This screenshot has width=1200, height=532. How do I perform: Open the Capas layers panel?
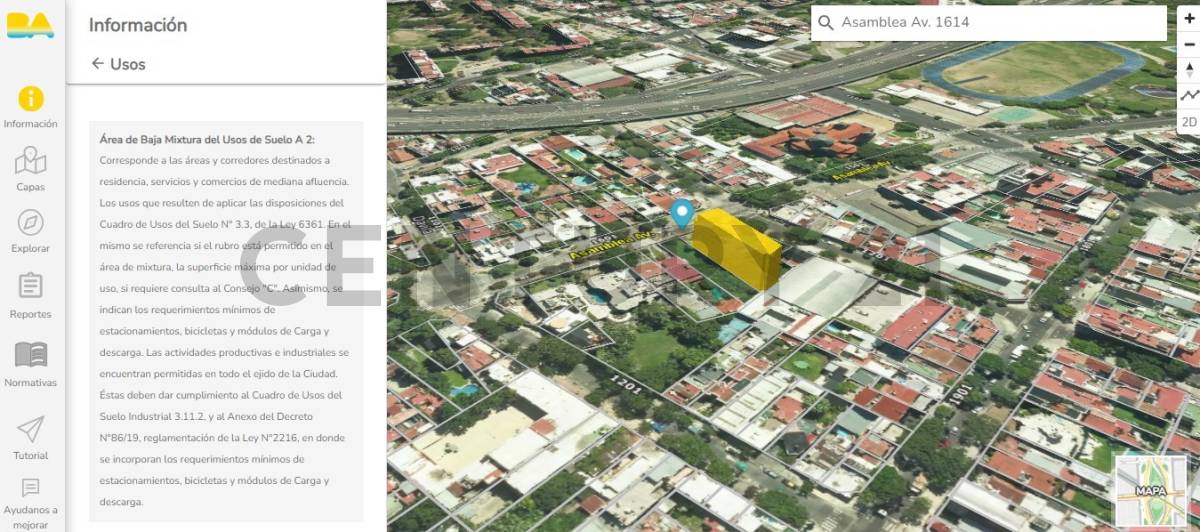31,169
